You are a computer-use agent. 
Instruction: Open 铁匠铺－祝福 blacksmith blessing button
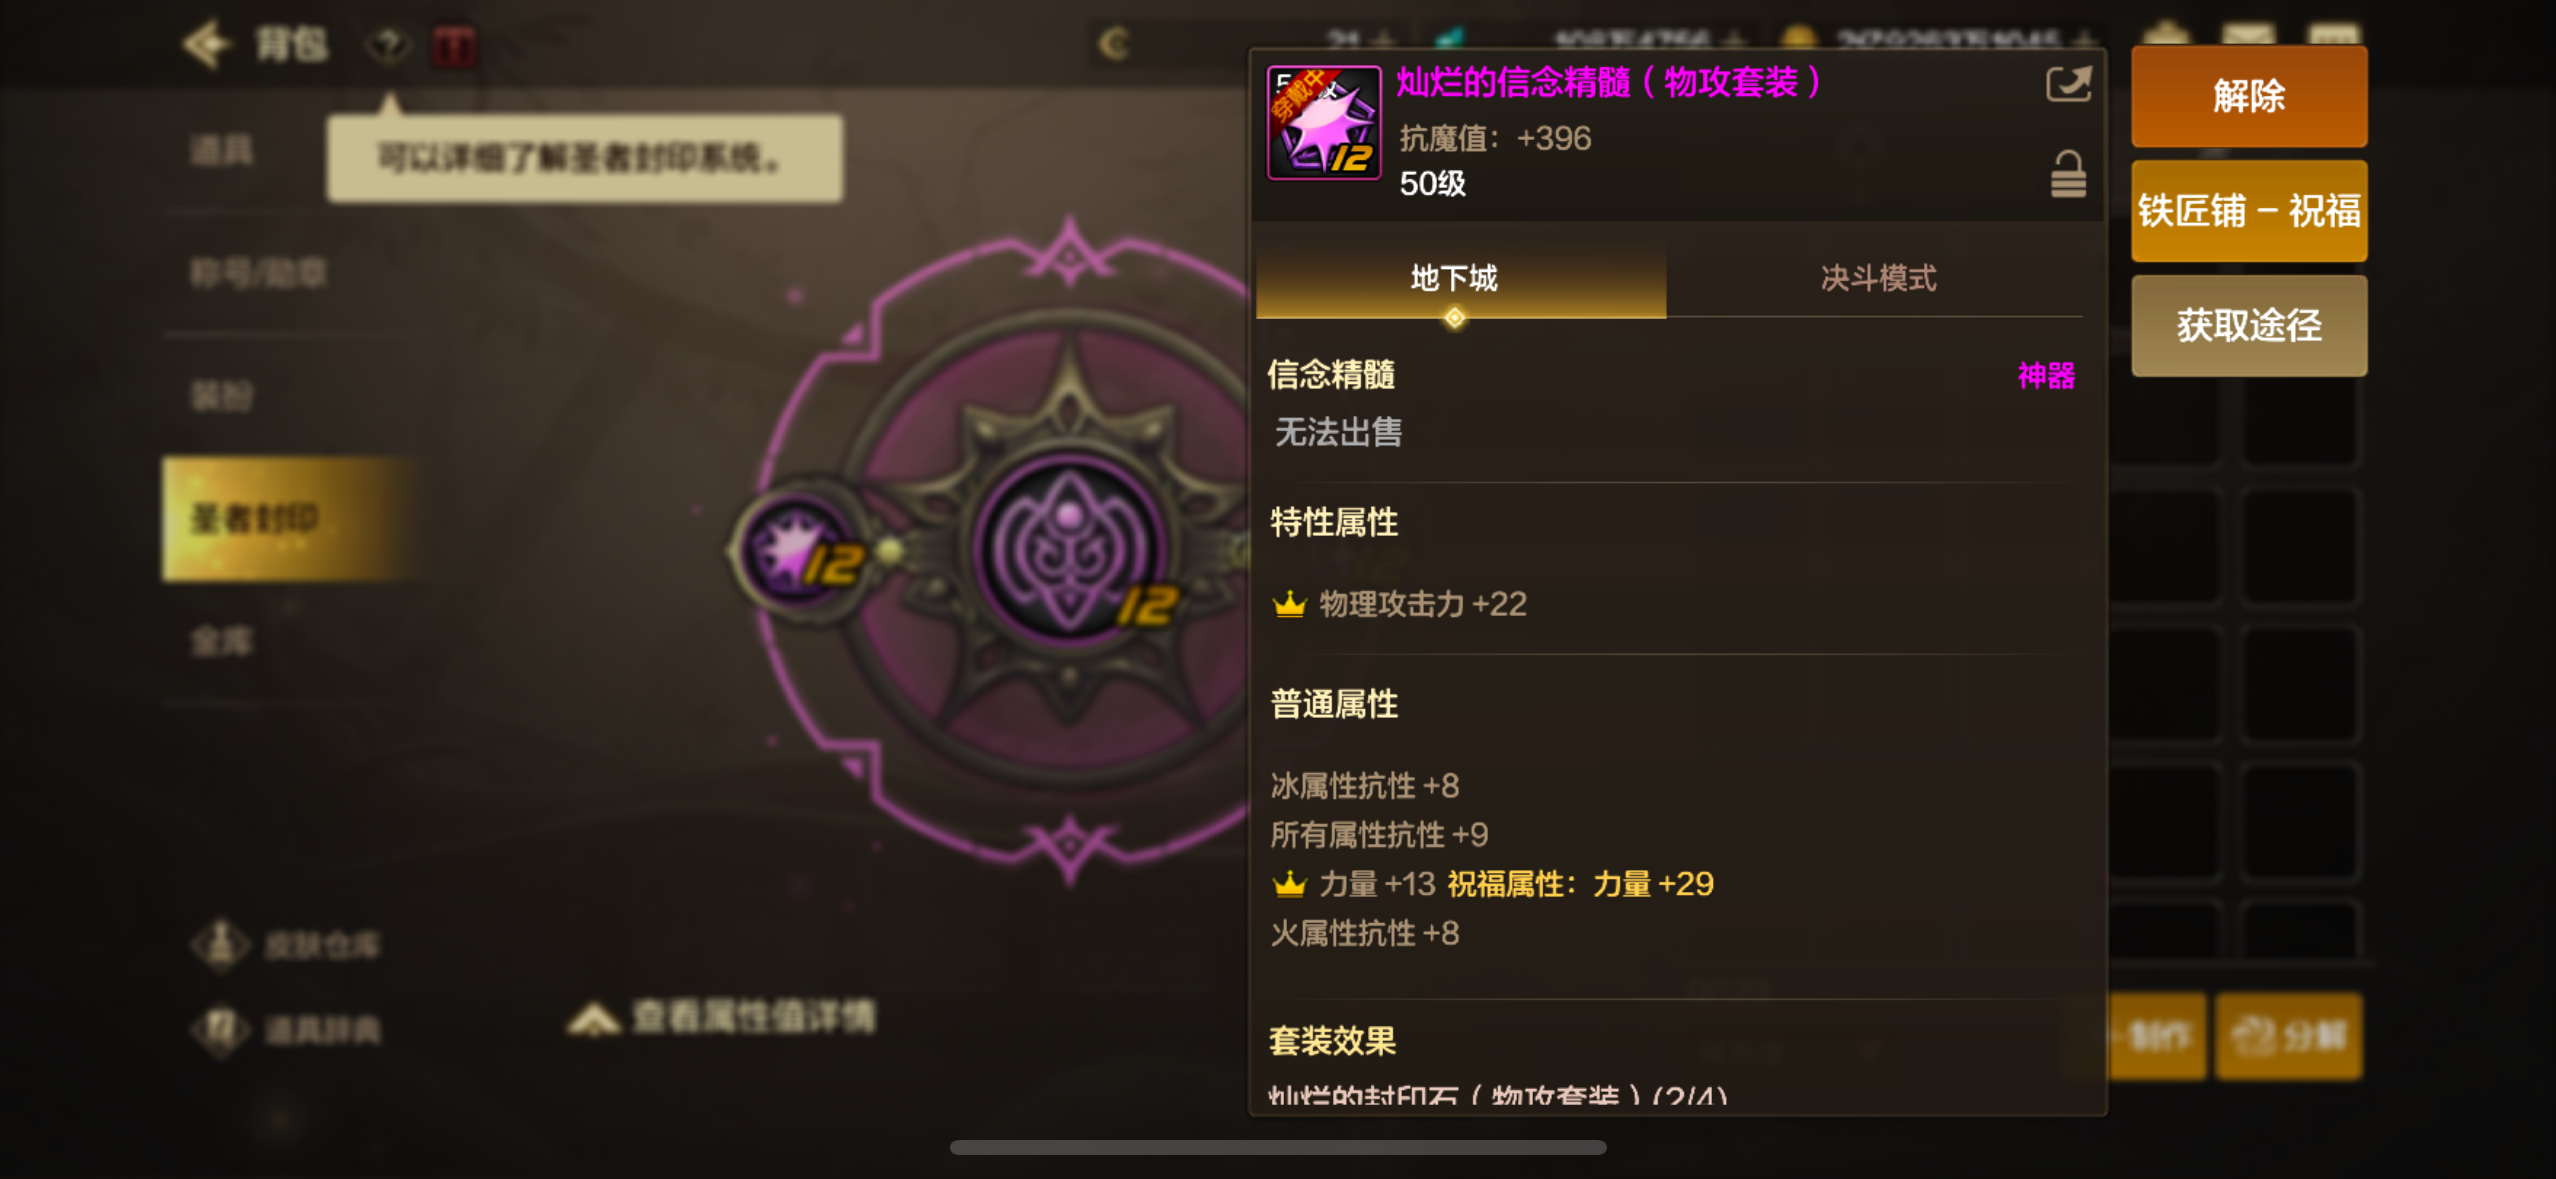[x=2248, y=211]
